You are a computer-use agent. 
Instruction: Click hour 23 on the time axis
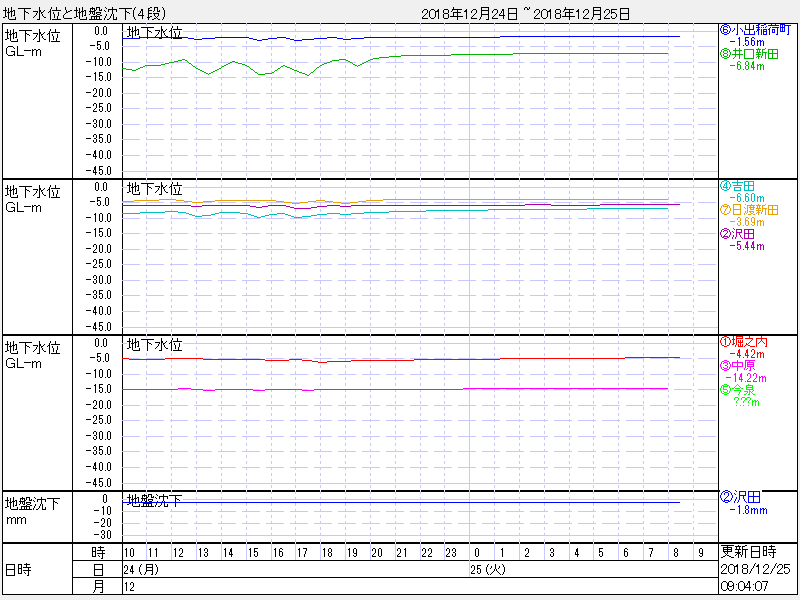pyautogui.click(x=451, y=552)
